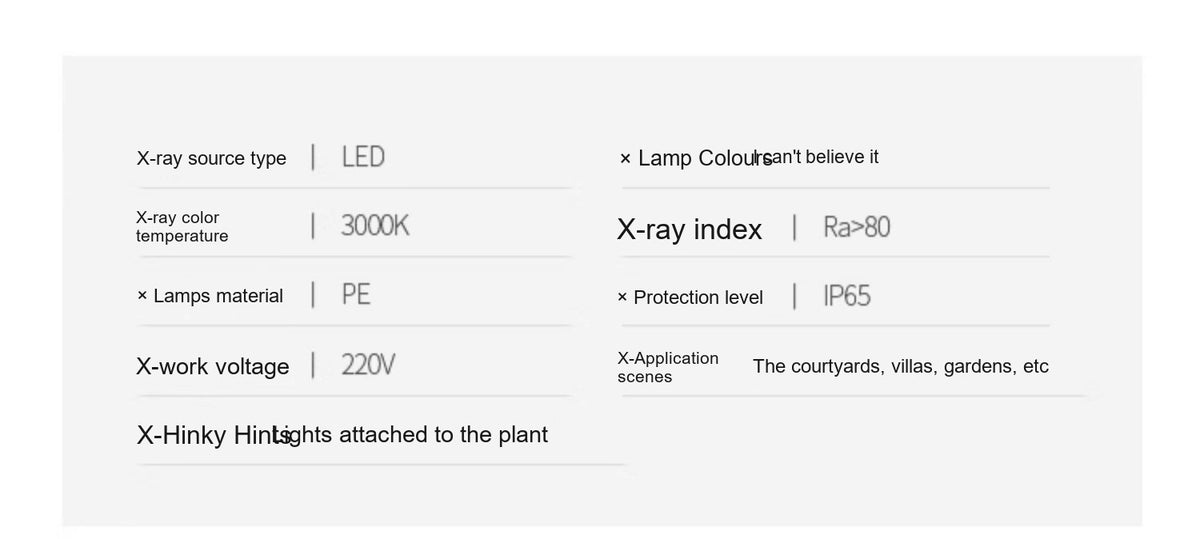Click the 'X-ray color temperature' label

182,227
